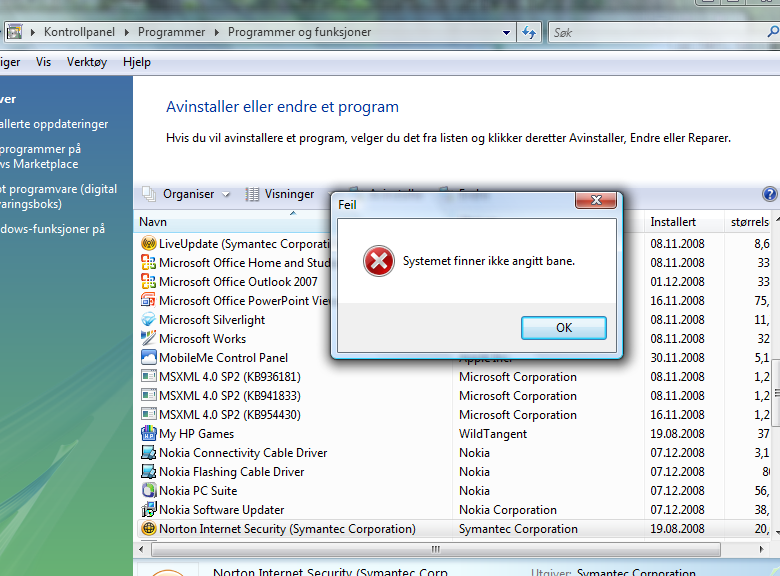Open the address bar history dropdown arrow
Viewport: 780px width, 576px height.
pyautogui.click(x=506, y=33)
